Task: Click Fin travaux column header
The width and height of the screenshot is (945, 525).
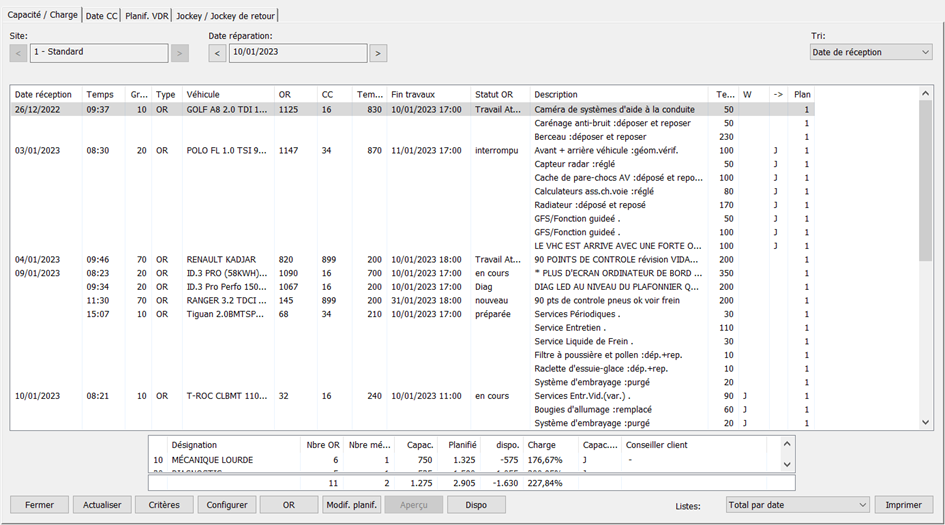Action: [429, 95]
